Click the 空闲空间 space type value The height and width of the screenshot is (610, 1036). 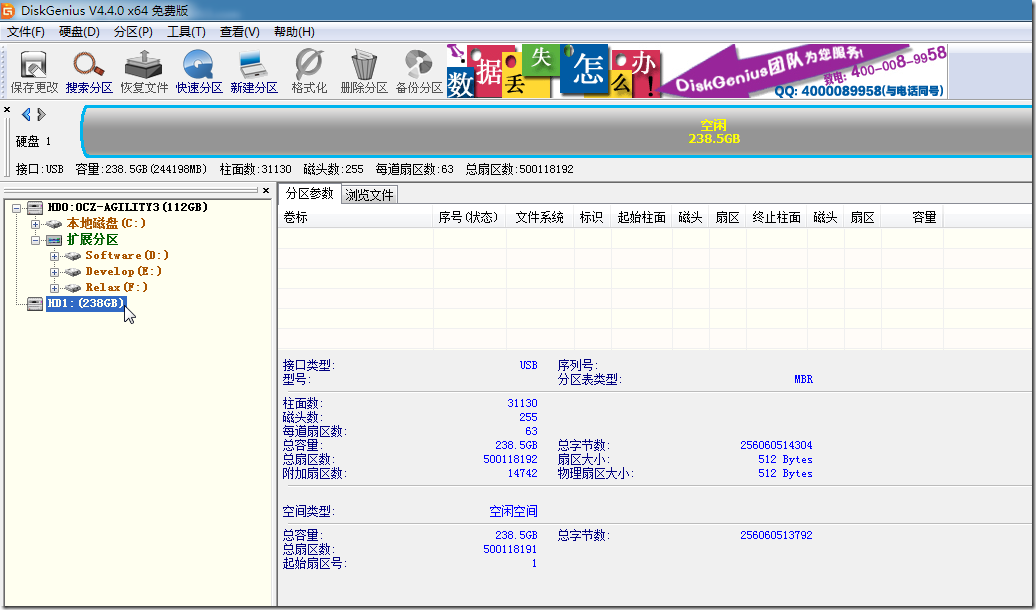click(513, 512)
